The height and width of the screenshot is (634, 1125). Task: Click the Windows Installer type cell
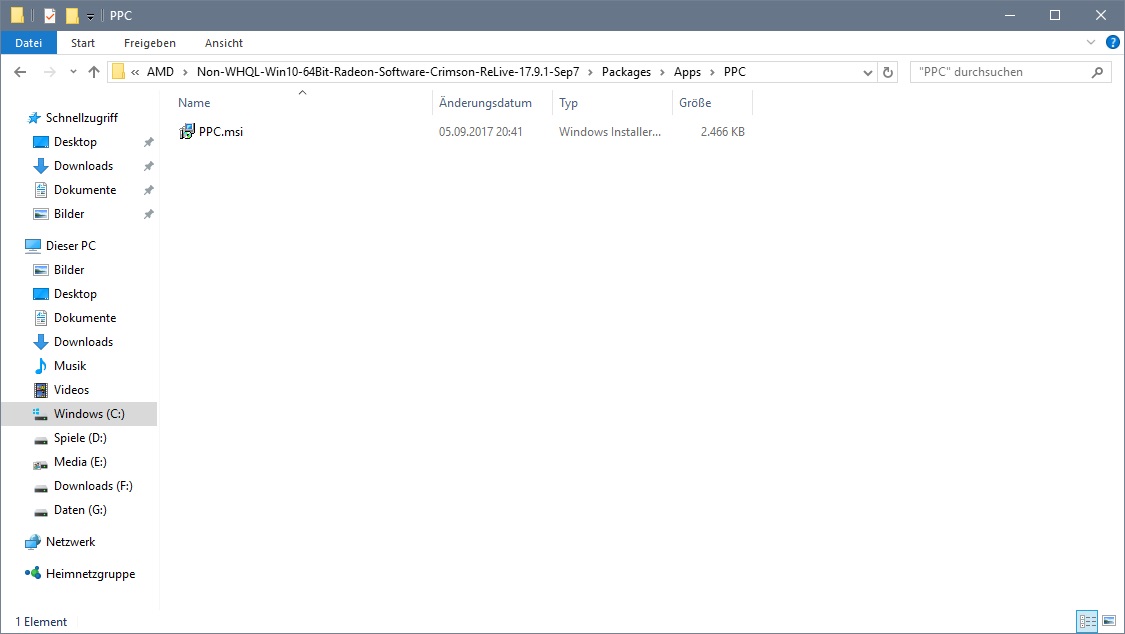(610, 132)
